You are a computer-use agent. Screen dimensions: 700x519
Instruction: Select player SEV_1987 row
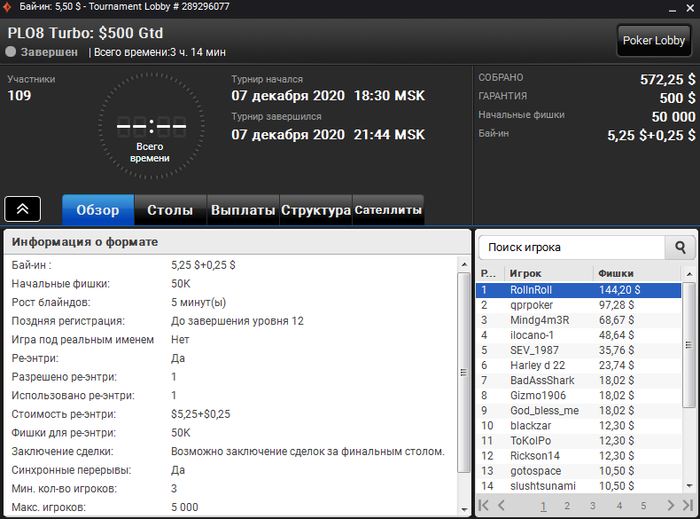pyautogui.click(x=579, y=350)
